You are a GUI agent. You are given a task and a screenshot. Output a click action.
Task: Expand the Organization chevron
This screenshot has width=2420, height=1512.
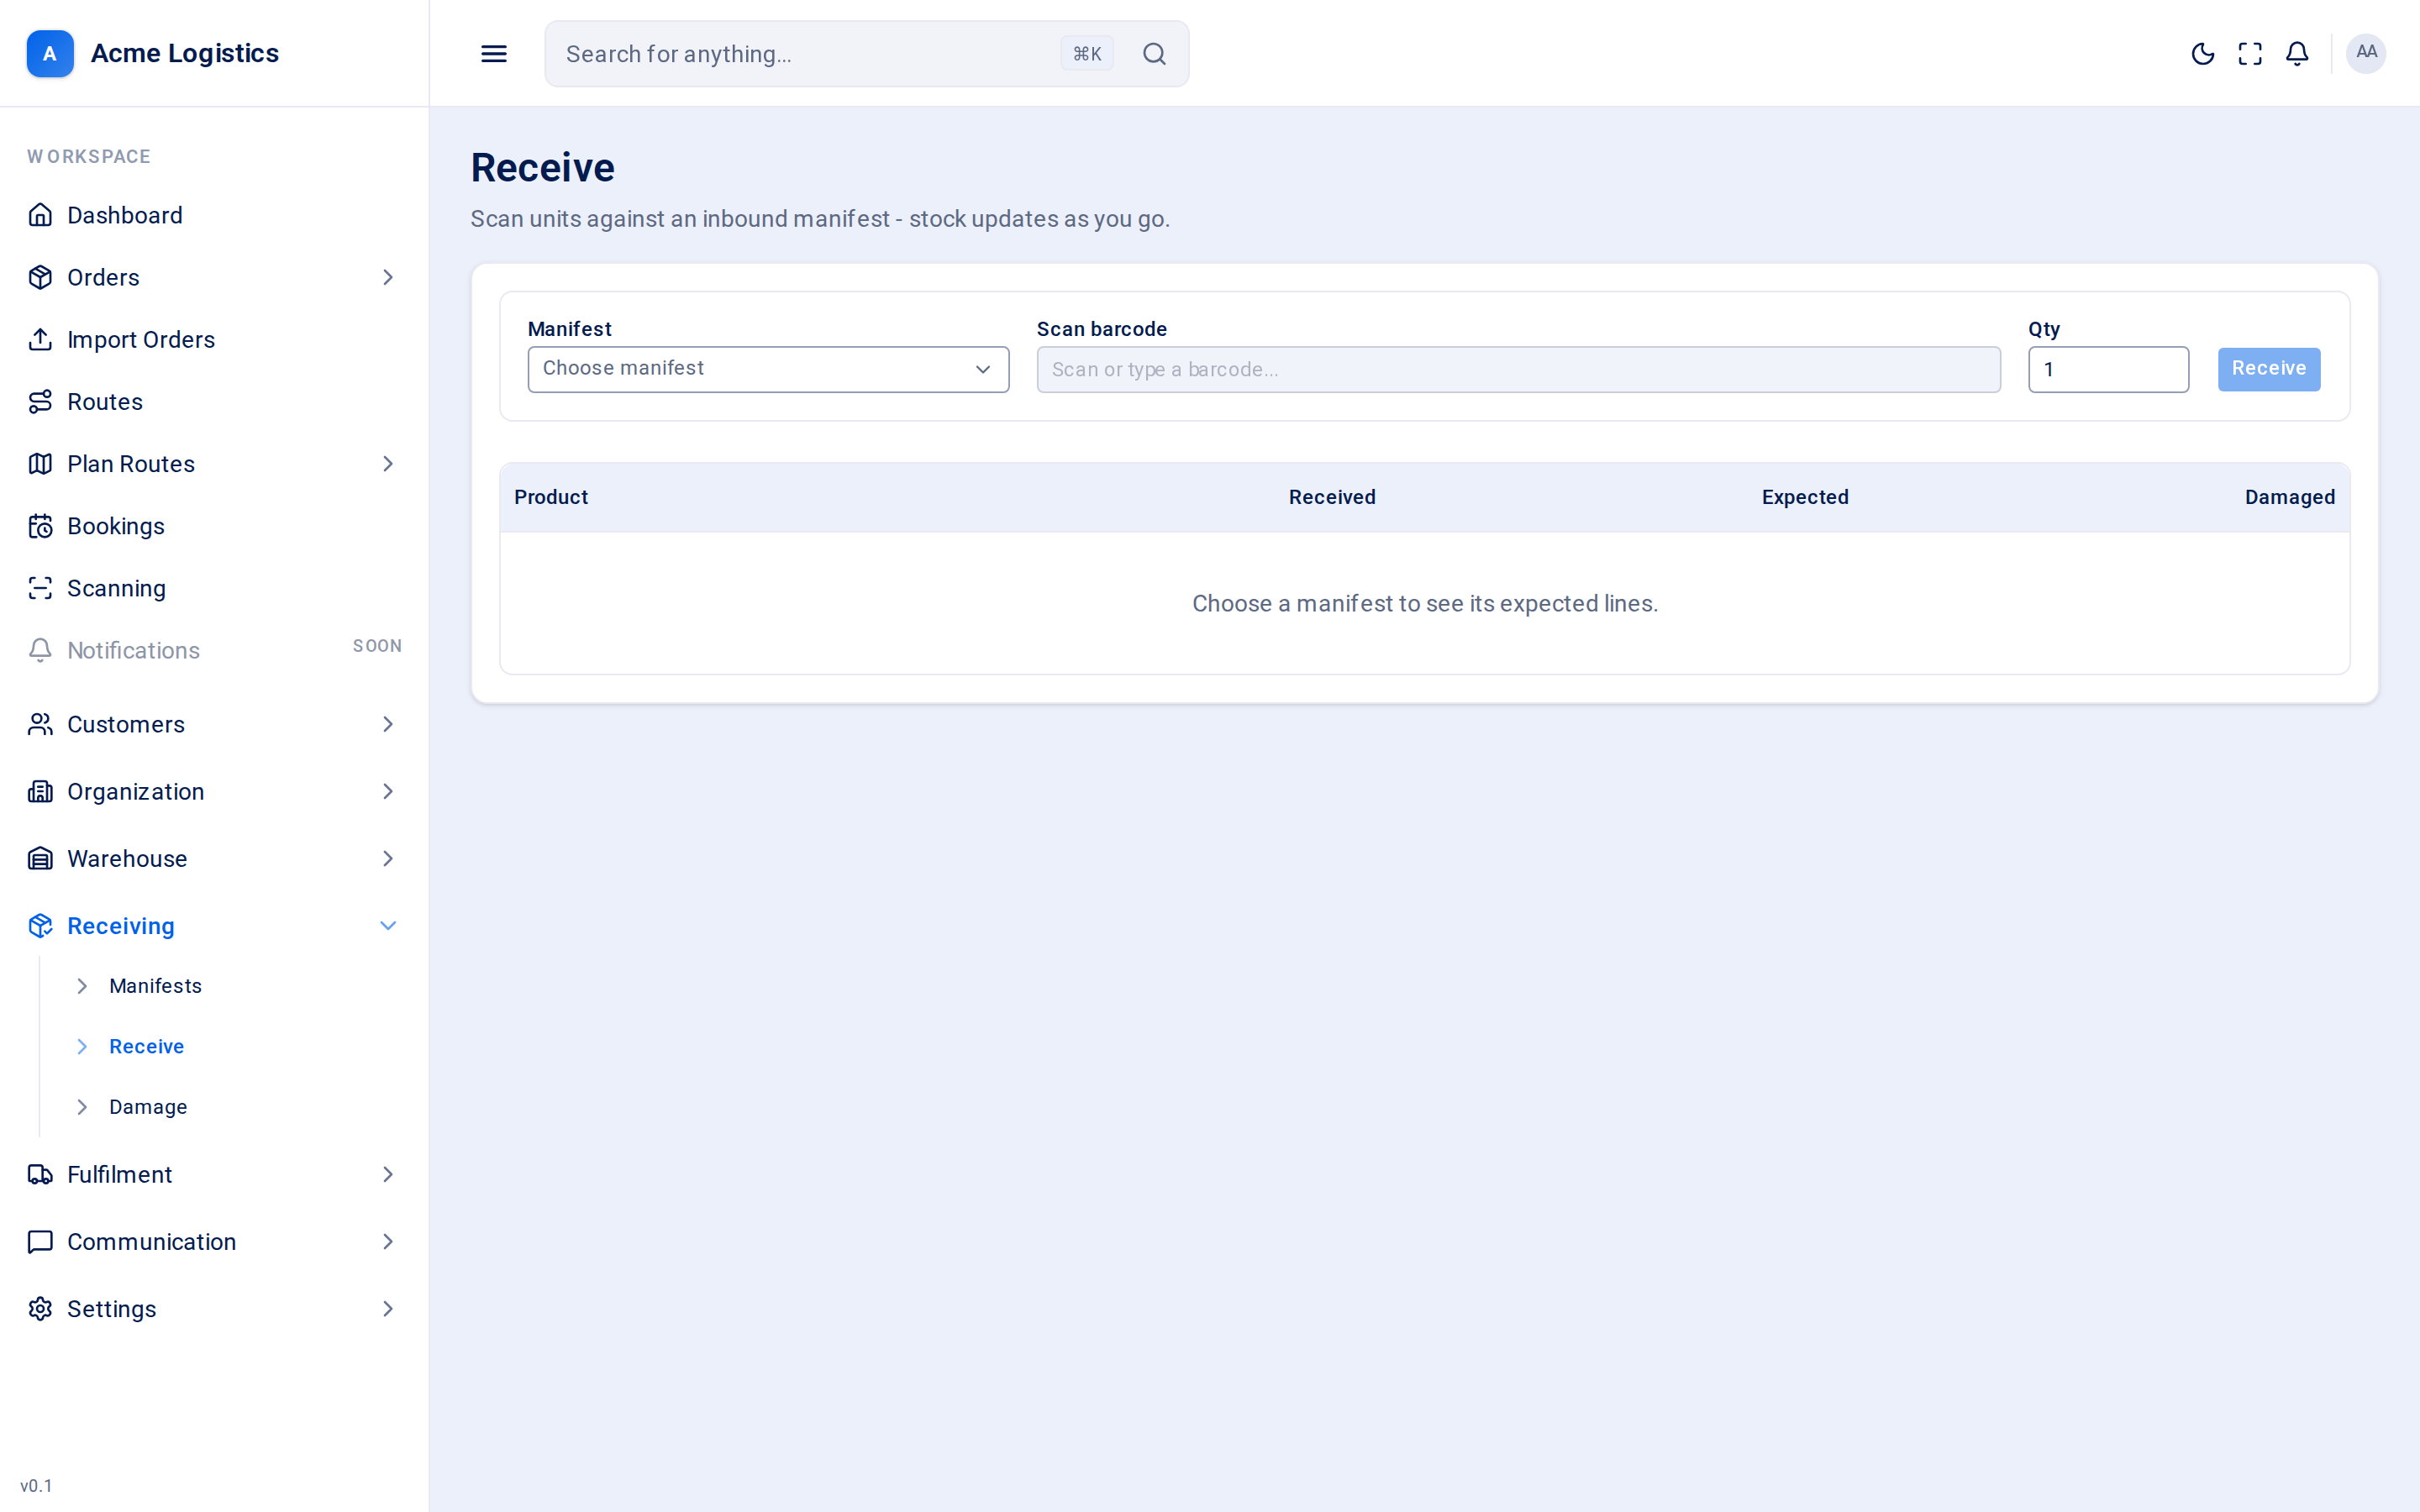tap(388, 791)
